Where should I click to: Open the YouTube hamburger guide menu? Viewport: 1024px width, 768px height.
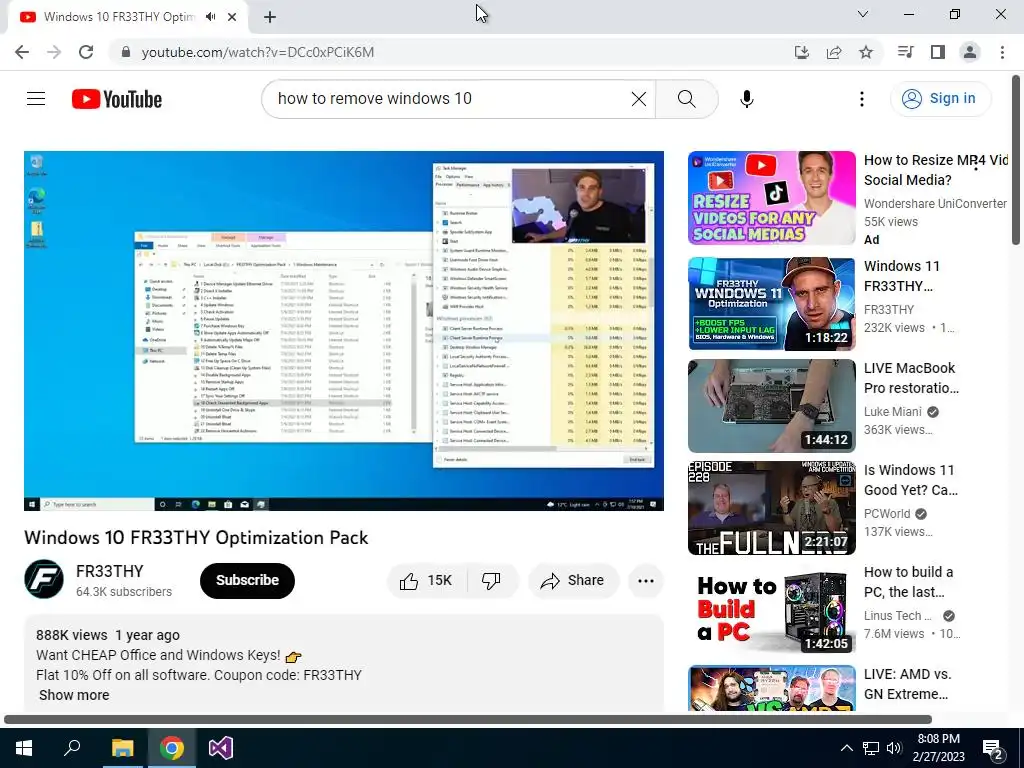[36, 99]
